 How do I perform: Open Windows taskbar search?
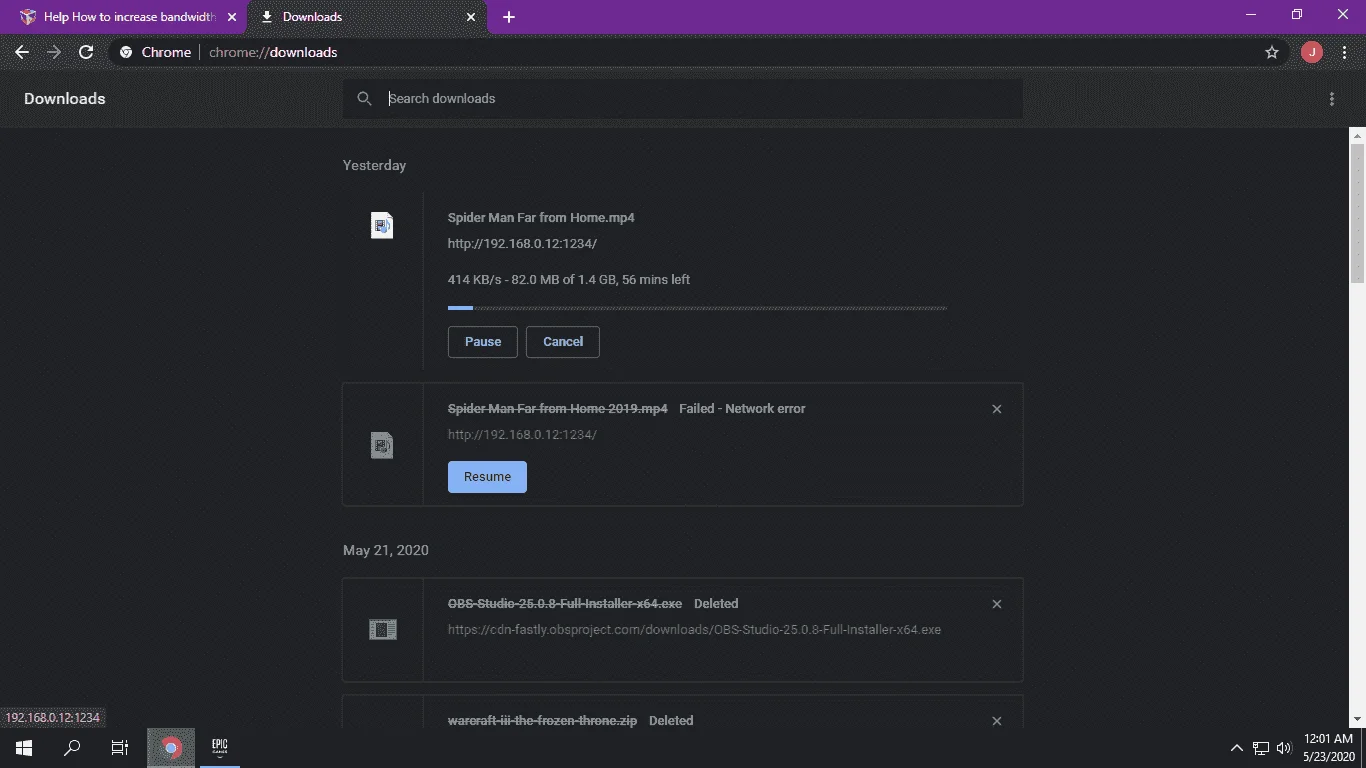tap(72, 747)
